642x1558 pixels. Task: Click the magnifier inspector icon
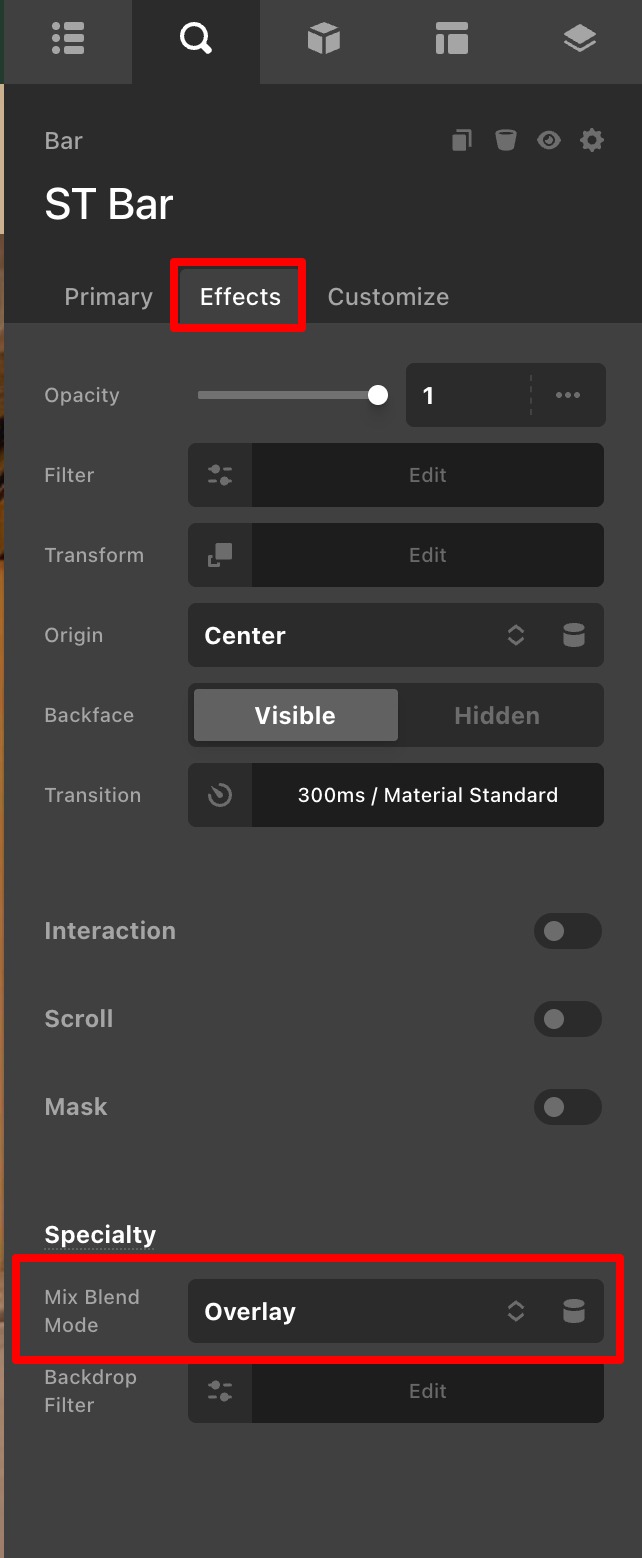(195, 40)
